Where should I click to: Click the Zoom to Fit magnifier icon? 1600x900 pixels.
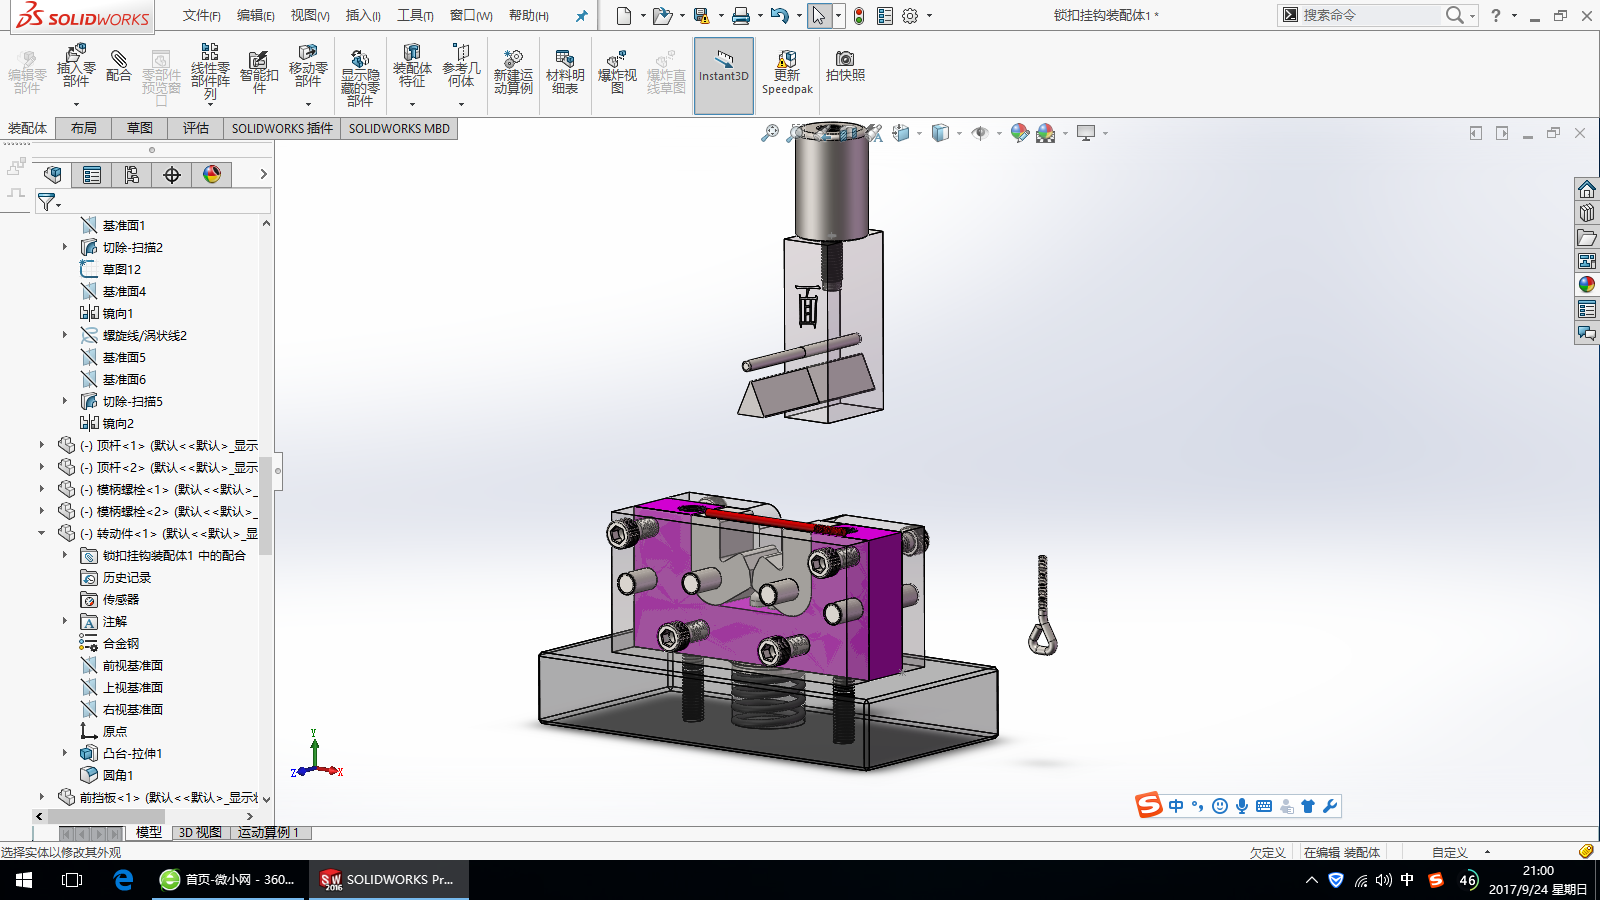point(769,133)
